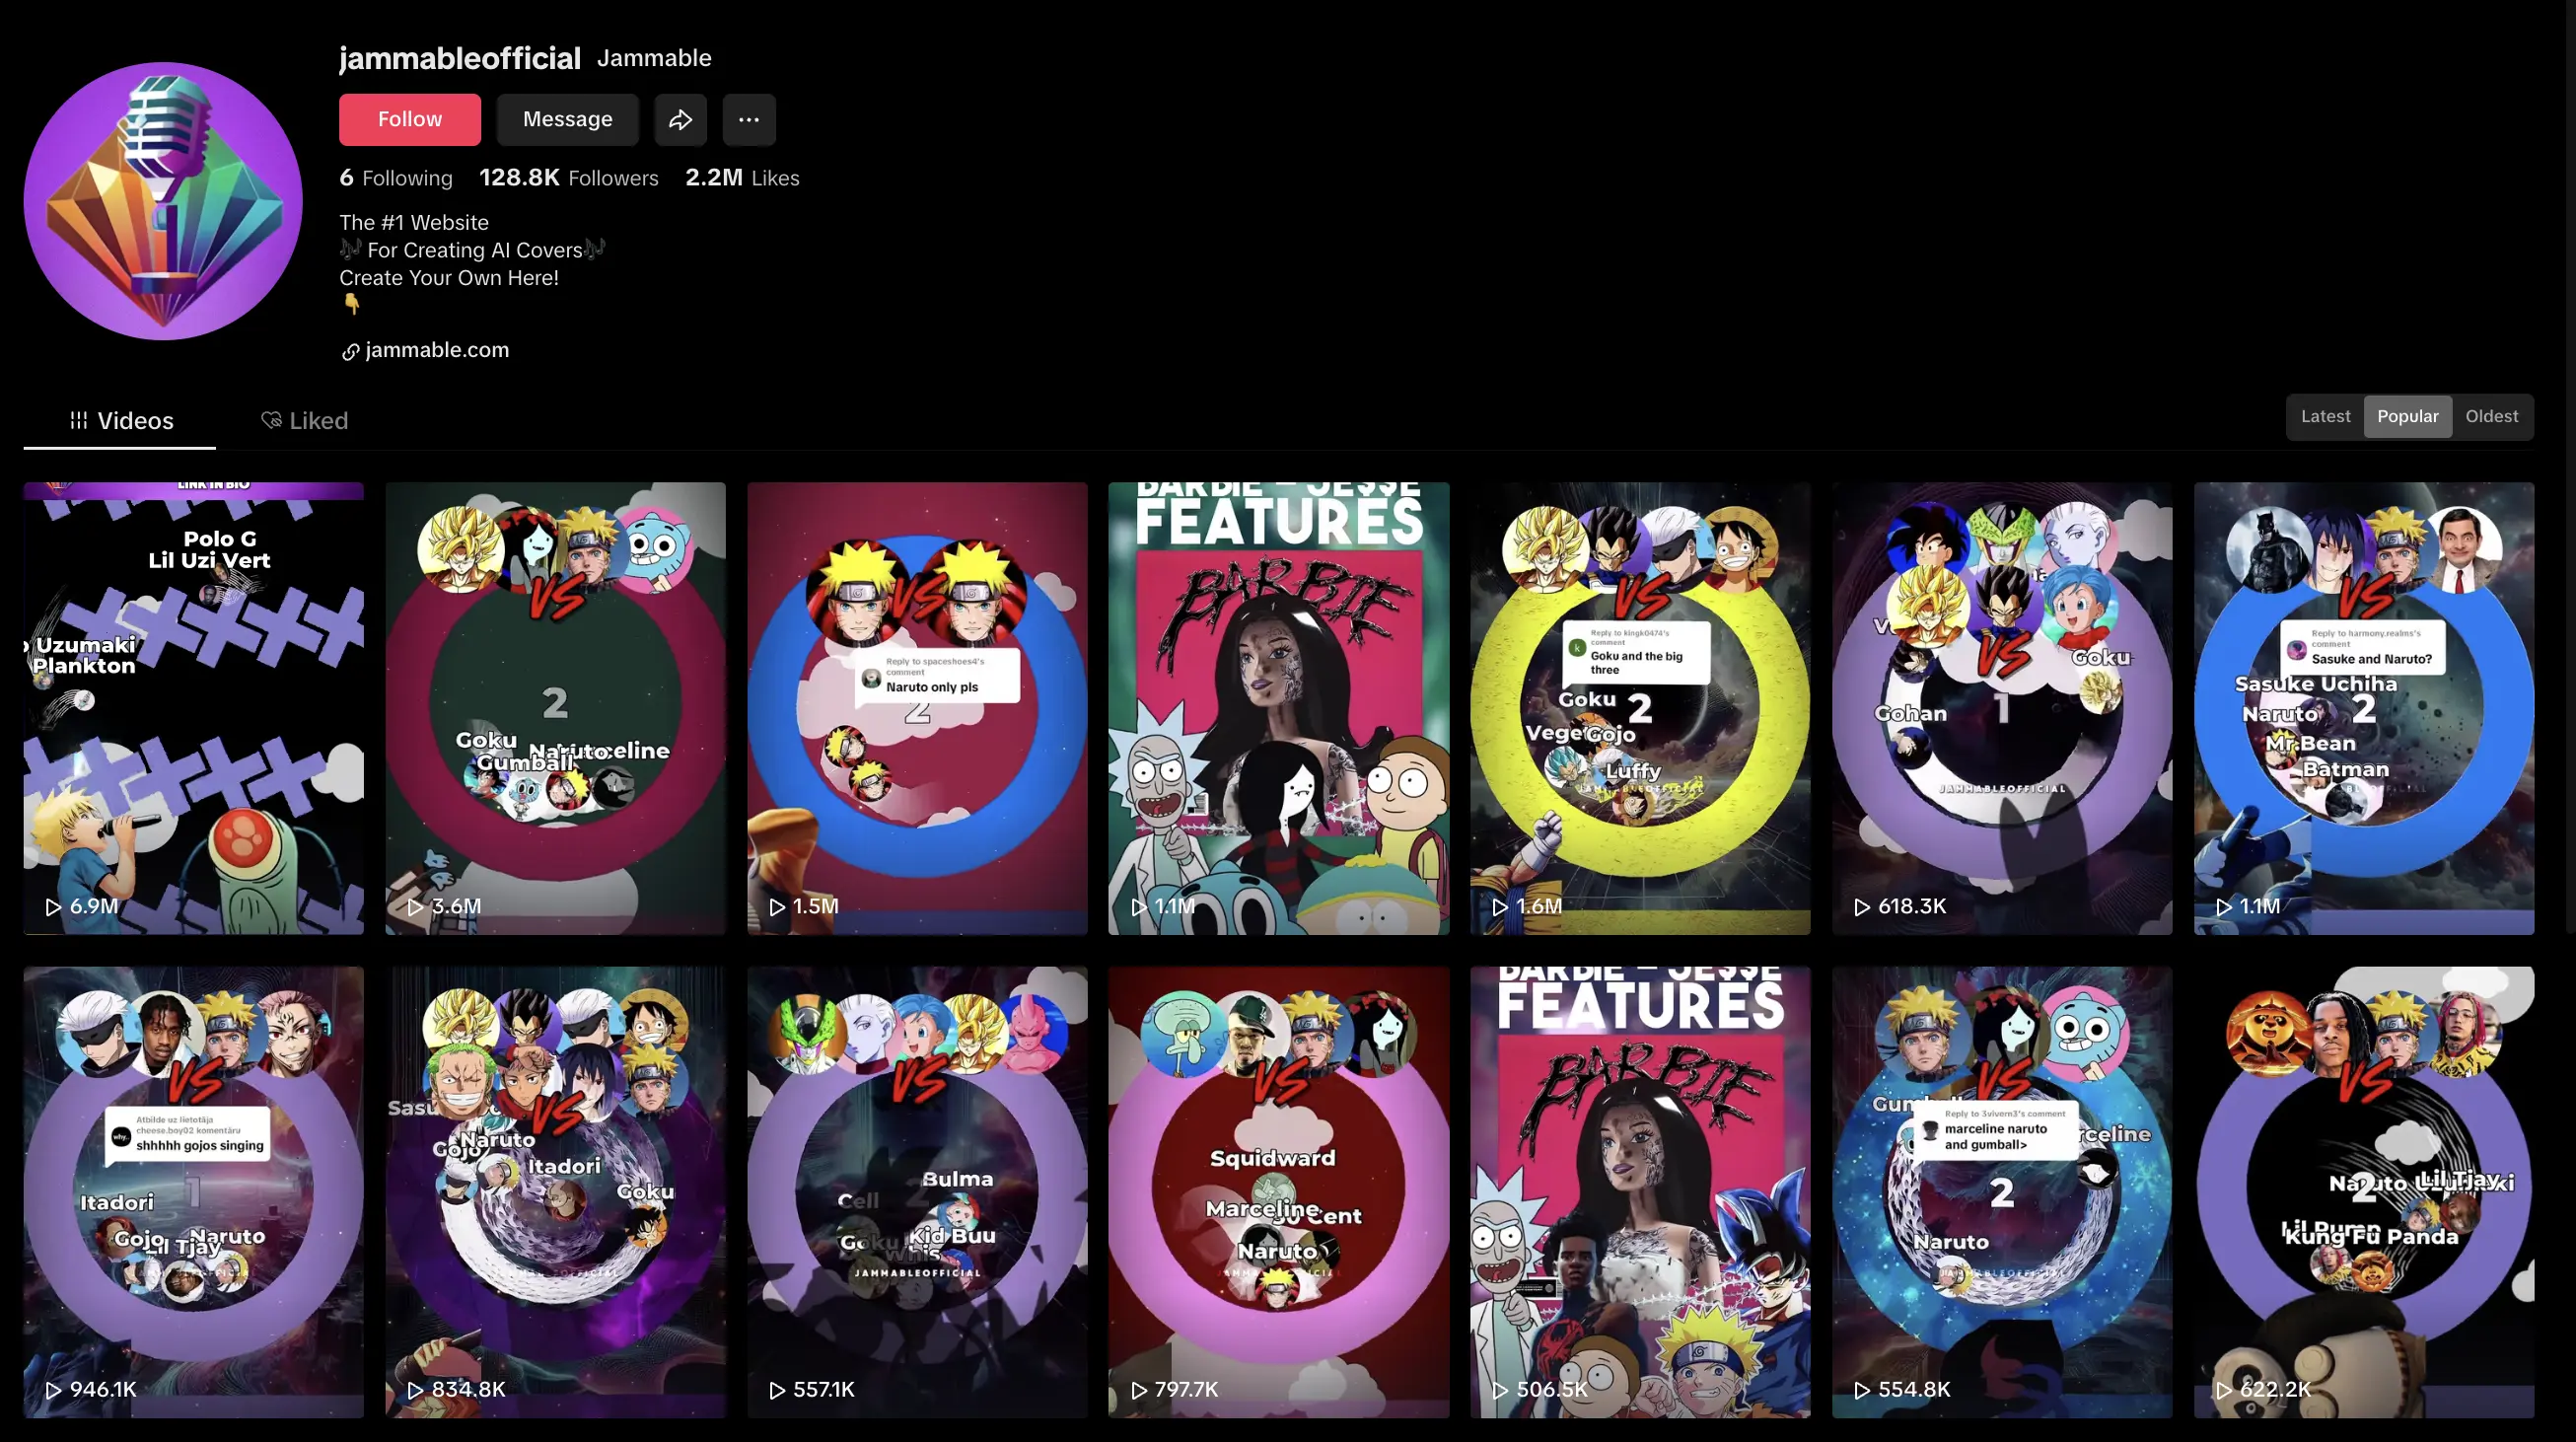Screen dimensions: 2576x1442
Task: Open the 834.8K views Itadori Goku video
Action: click(x=555, y=1192)
